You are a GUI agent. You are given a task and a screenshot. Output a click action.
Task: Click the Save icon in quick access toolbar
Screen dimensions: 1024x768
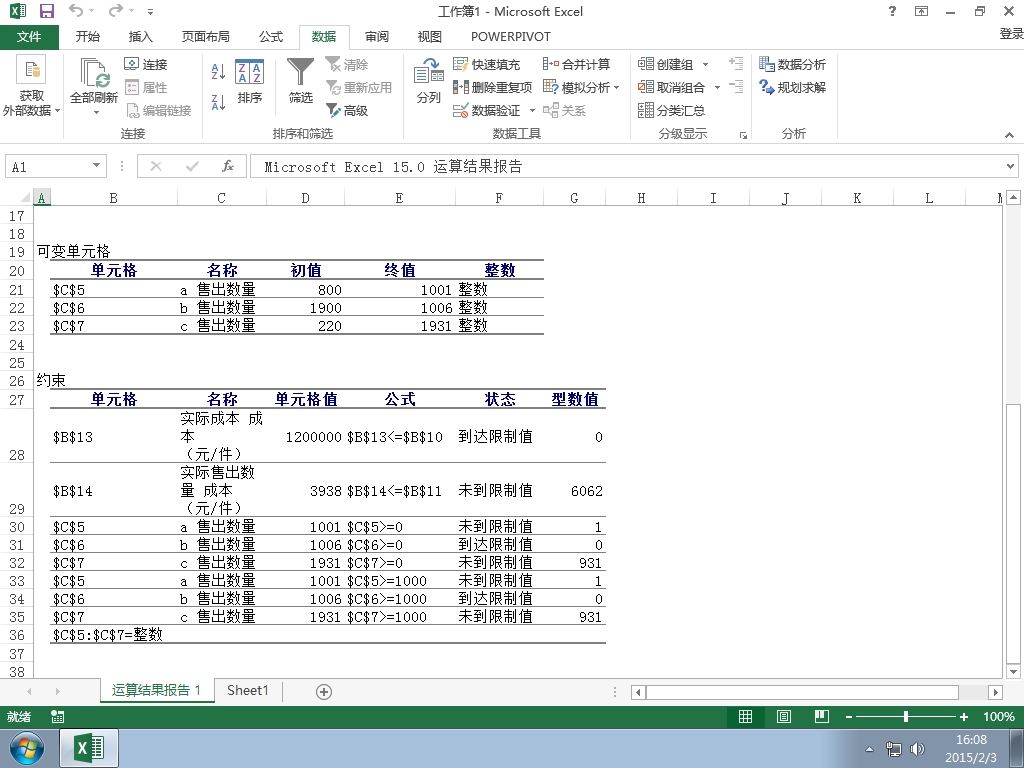tap(46, 11)
